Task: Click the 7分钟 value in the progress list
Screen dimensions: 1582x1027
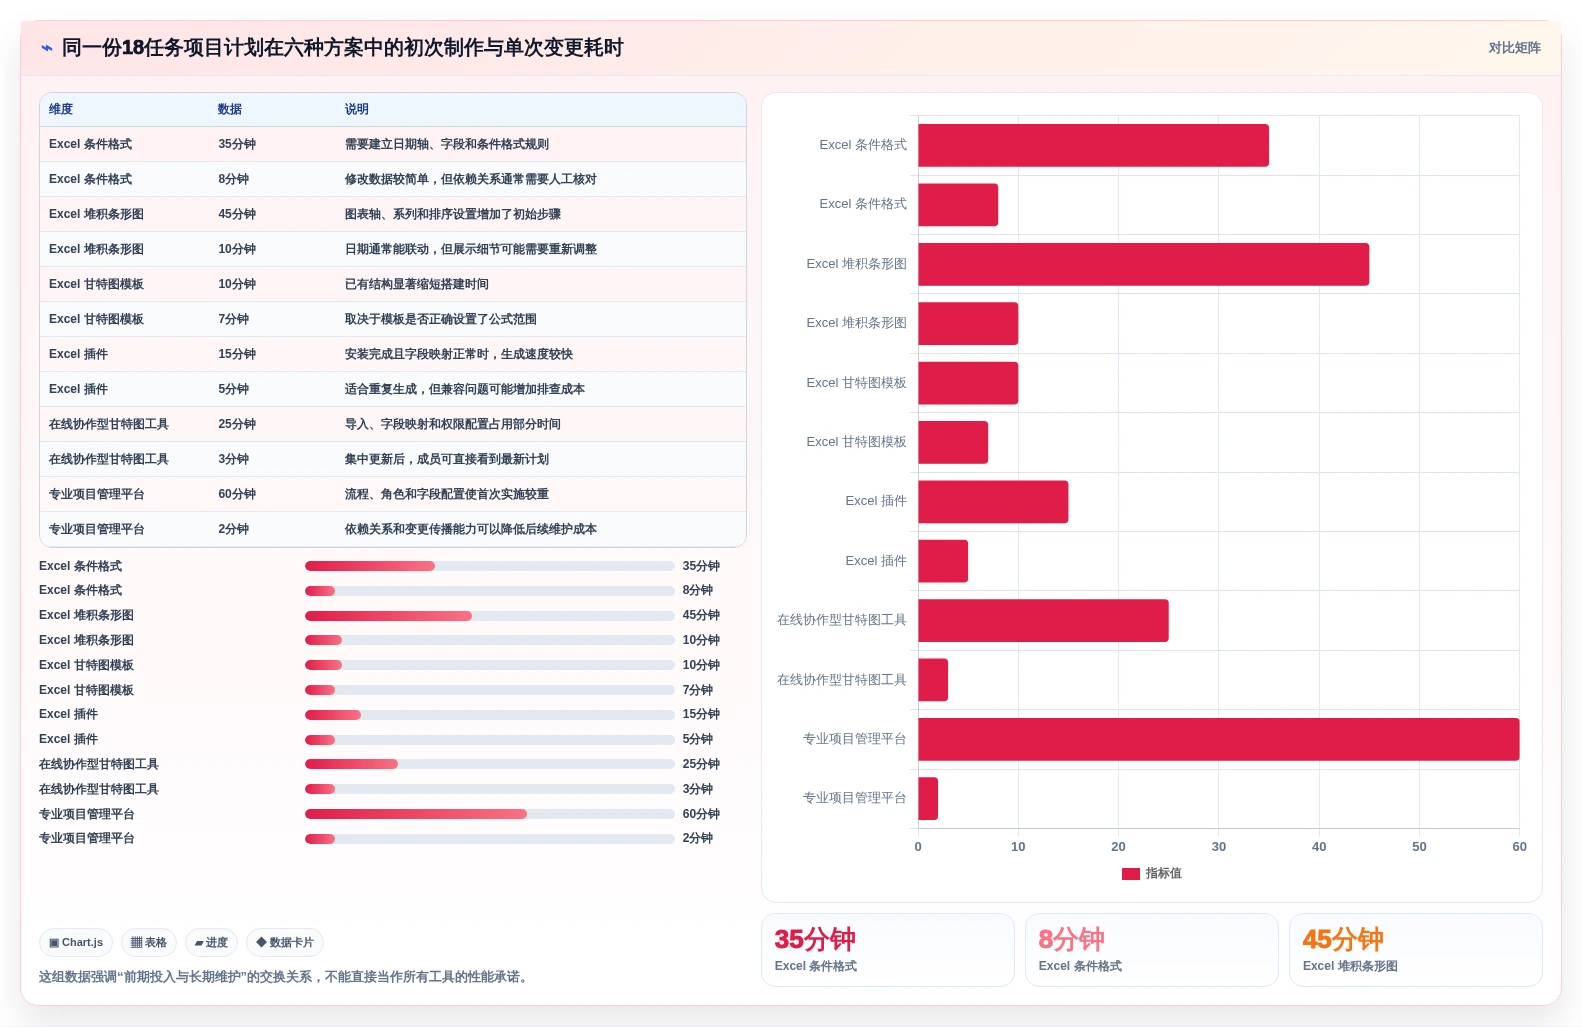Action: click(x=698, y=690)
